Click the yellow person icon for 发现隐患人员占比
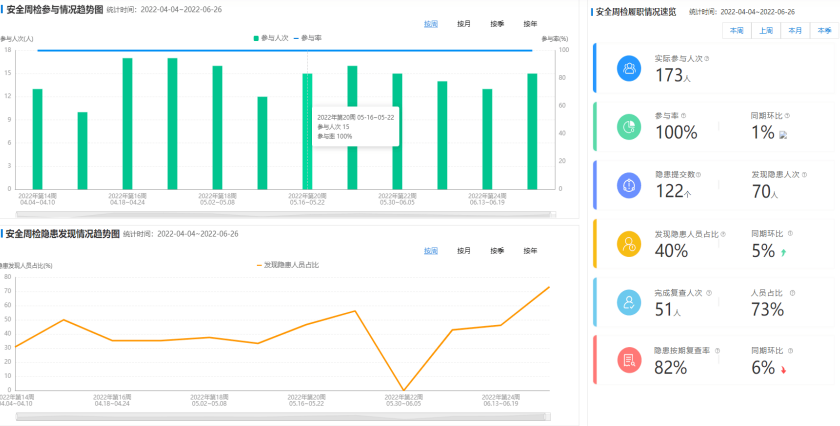 (629, 244)
